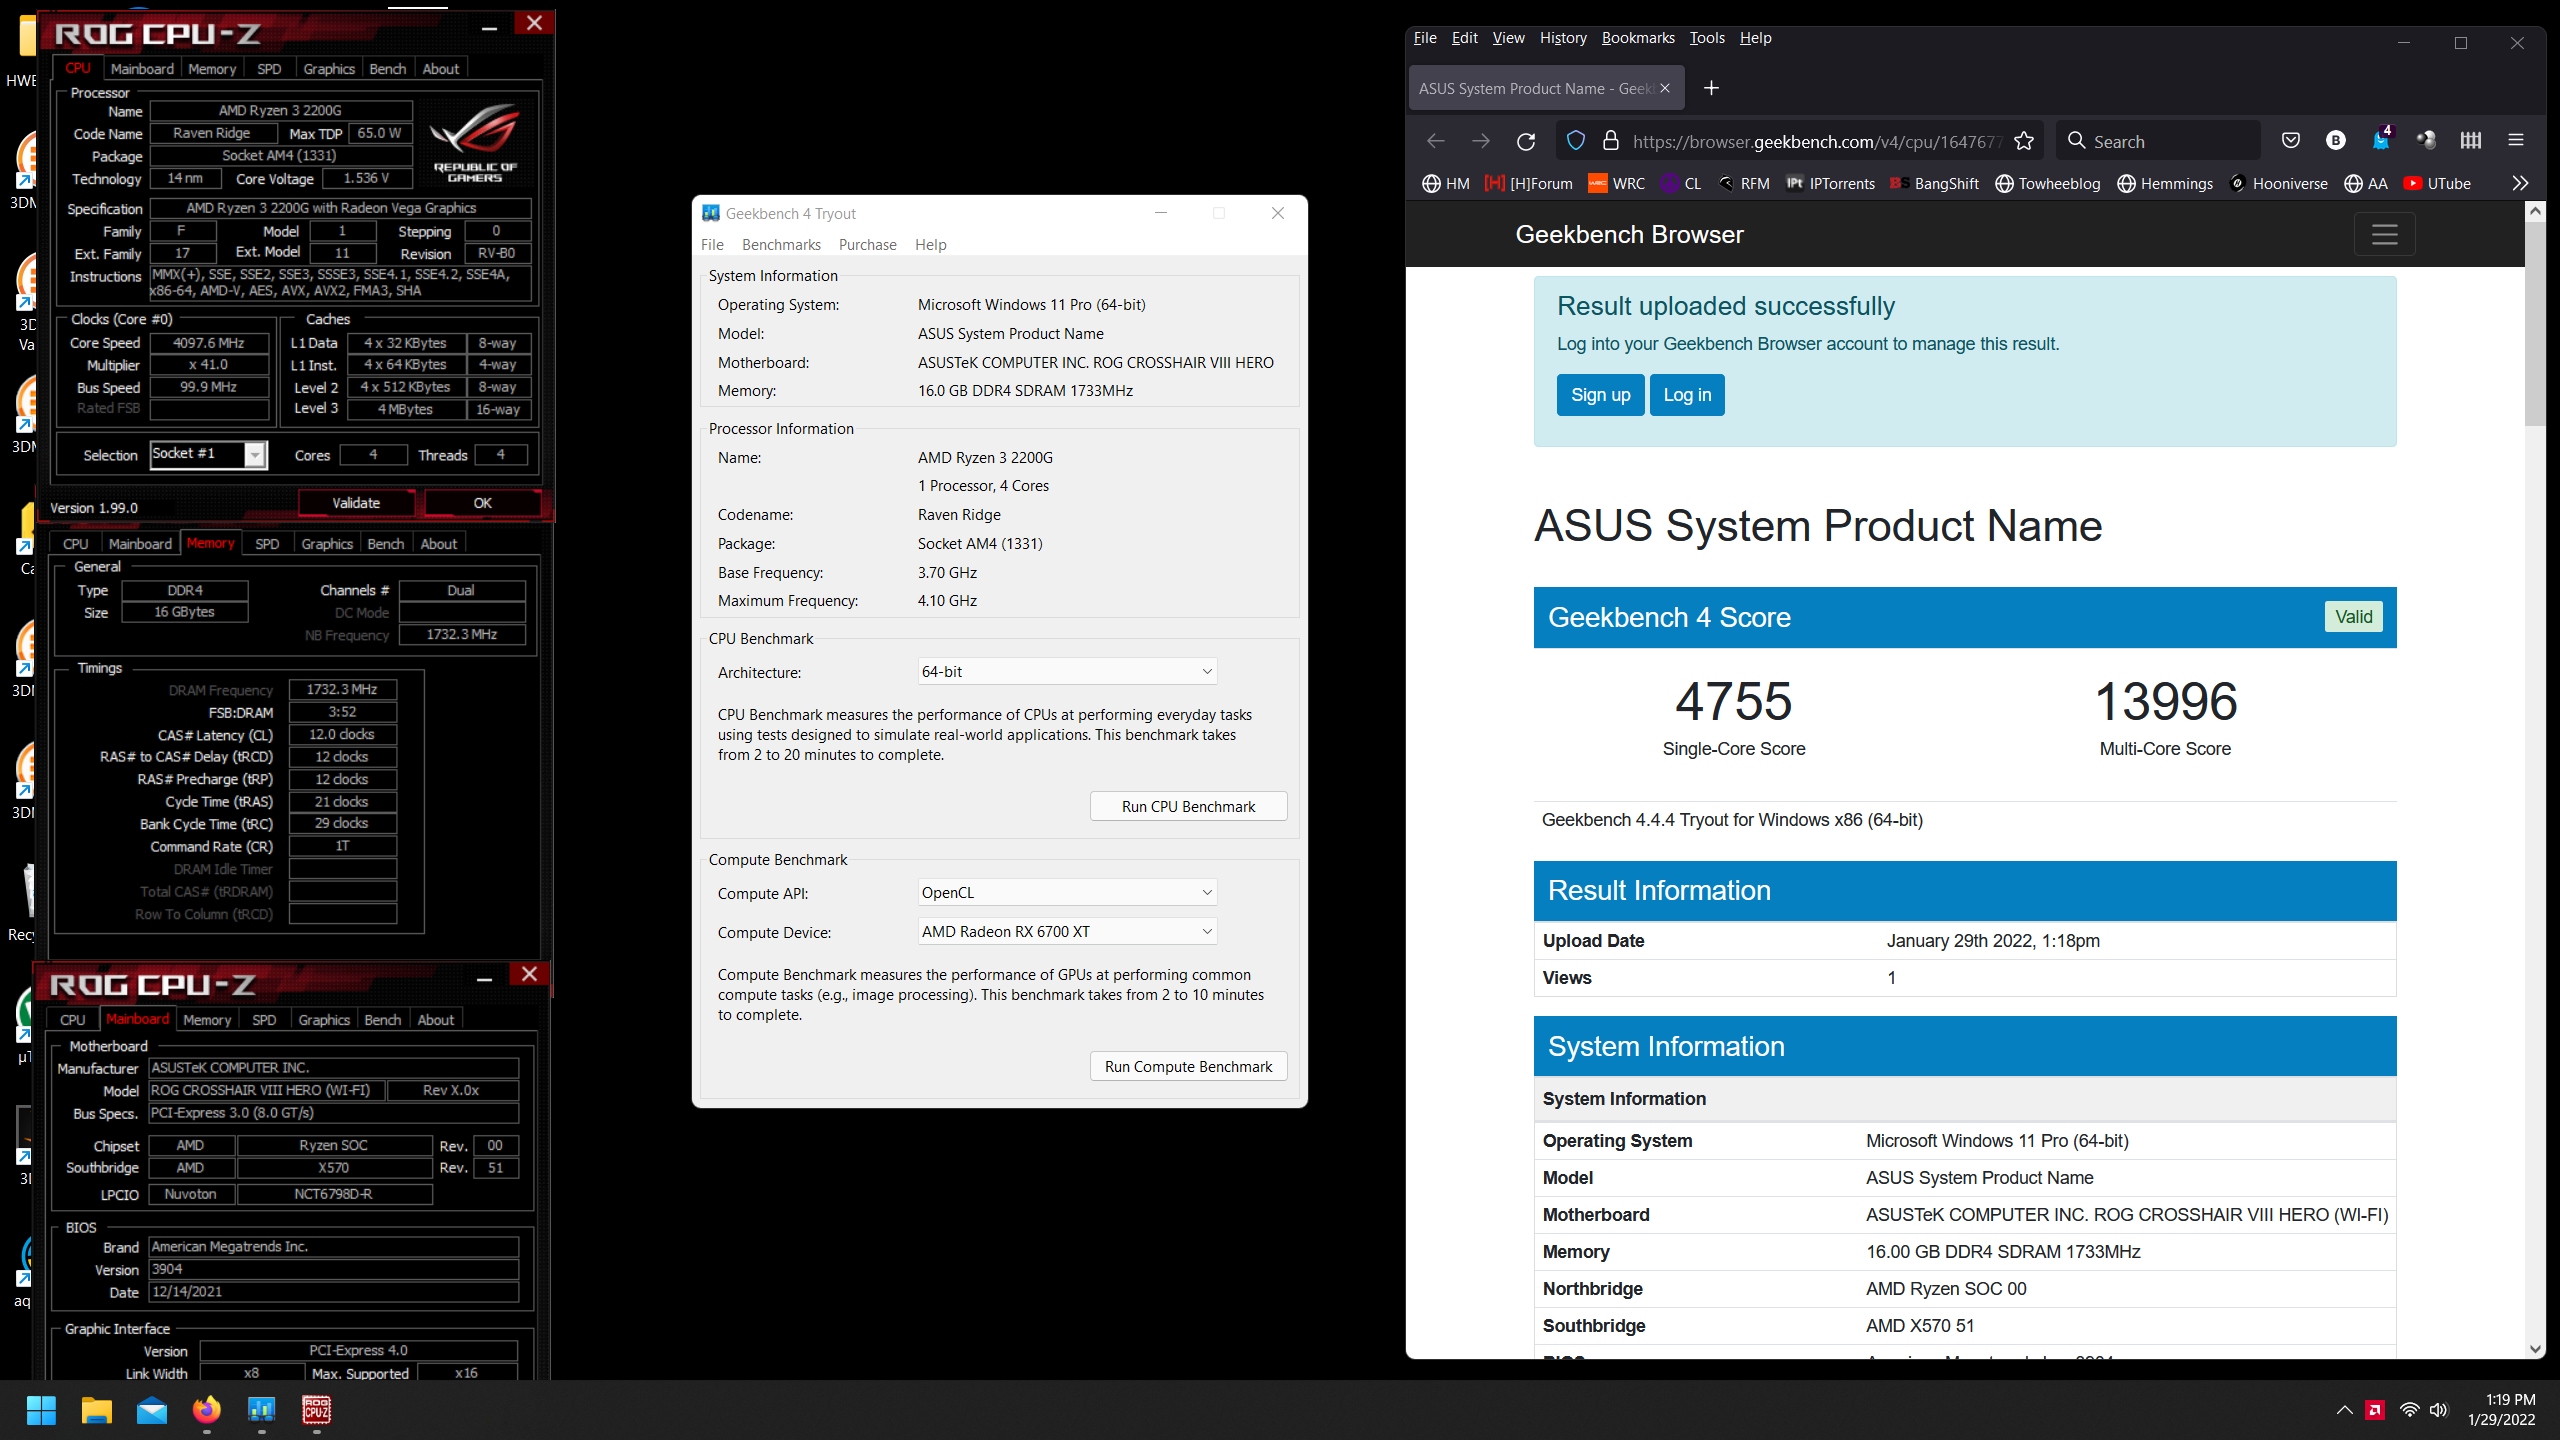This screenshot has height=1440, width=2560.
Task: Open the B extension icon in Firefox toolbar
Action: [x=2336, y=141]
